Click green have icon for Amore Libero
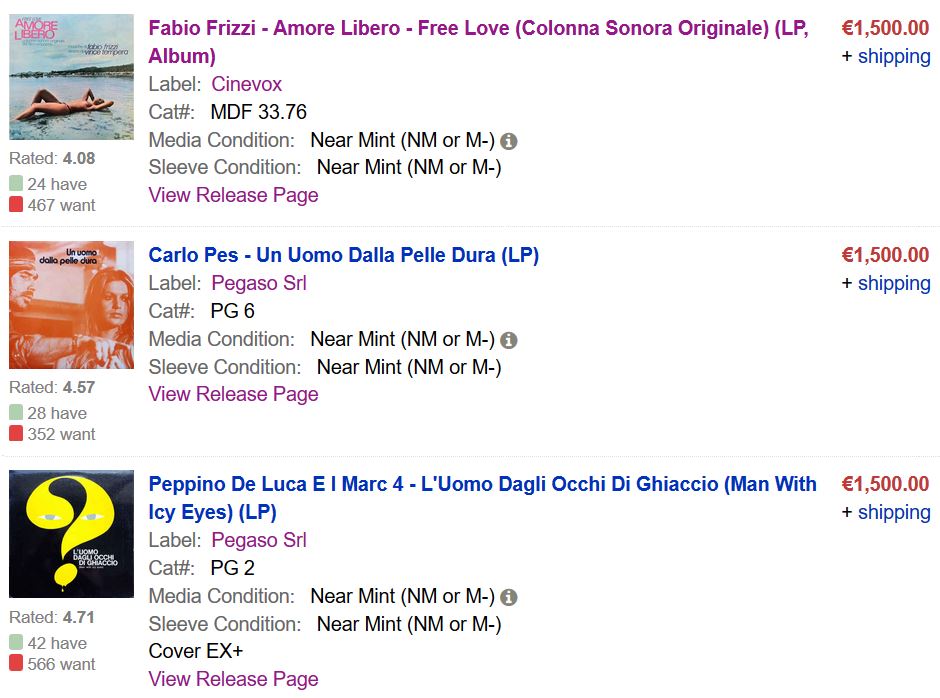The width and height of the screenshot is (940, 698). click(x=16, y=183)
